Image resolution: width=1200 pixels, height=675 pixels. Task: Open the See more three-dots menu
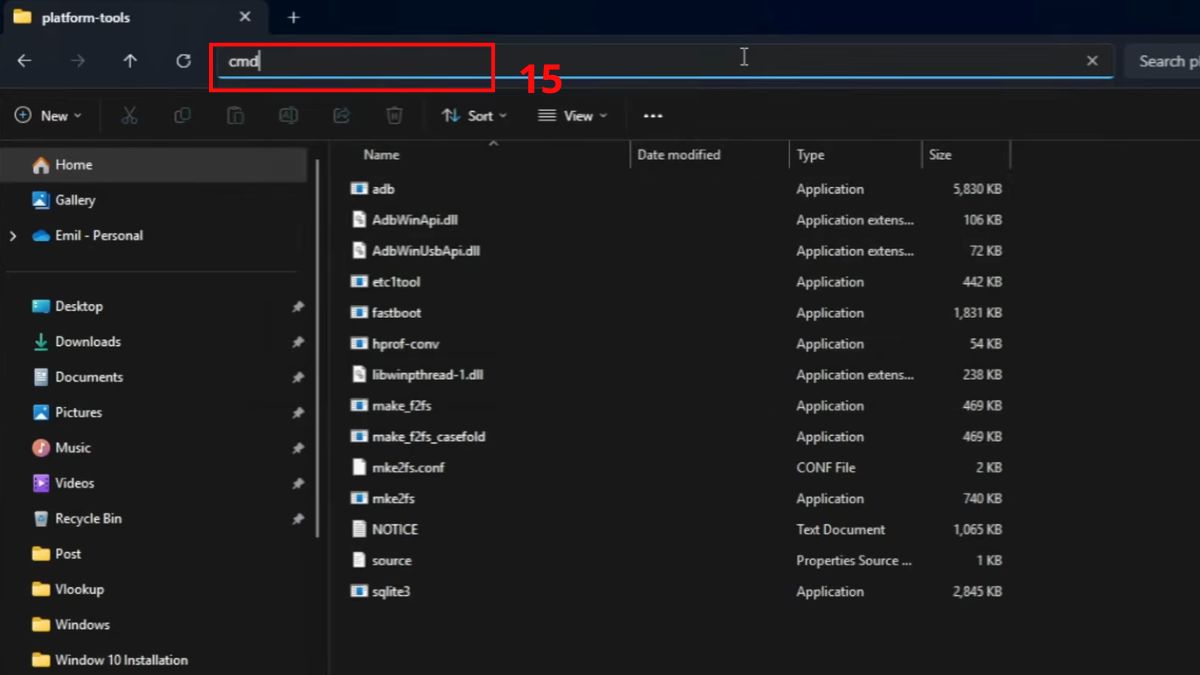653,116
